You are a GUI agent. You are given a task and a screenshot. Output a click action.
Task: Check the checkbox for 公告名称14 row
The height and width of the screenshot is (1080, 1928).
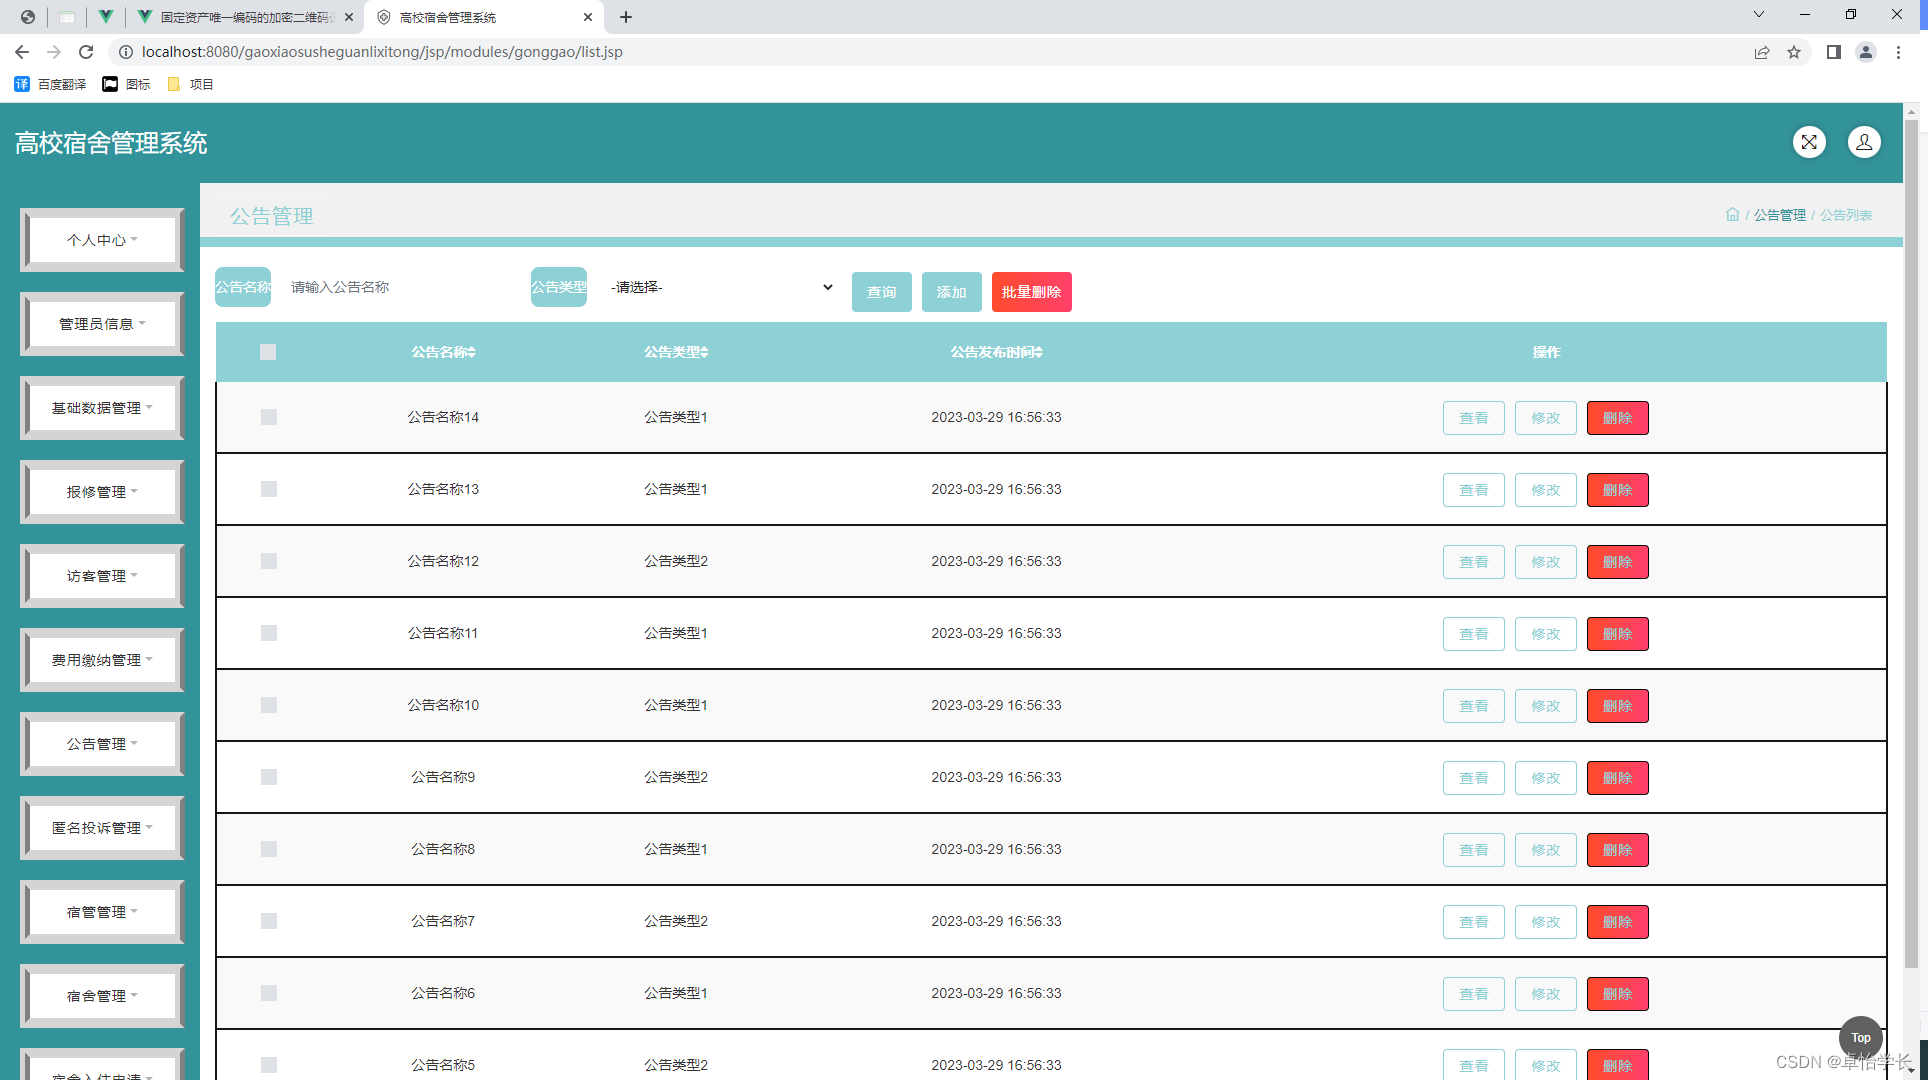click(x=269, y=417)
